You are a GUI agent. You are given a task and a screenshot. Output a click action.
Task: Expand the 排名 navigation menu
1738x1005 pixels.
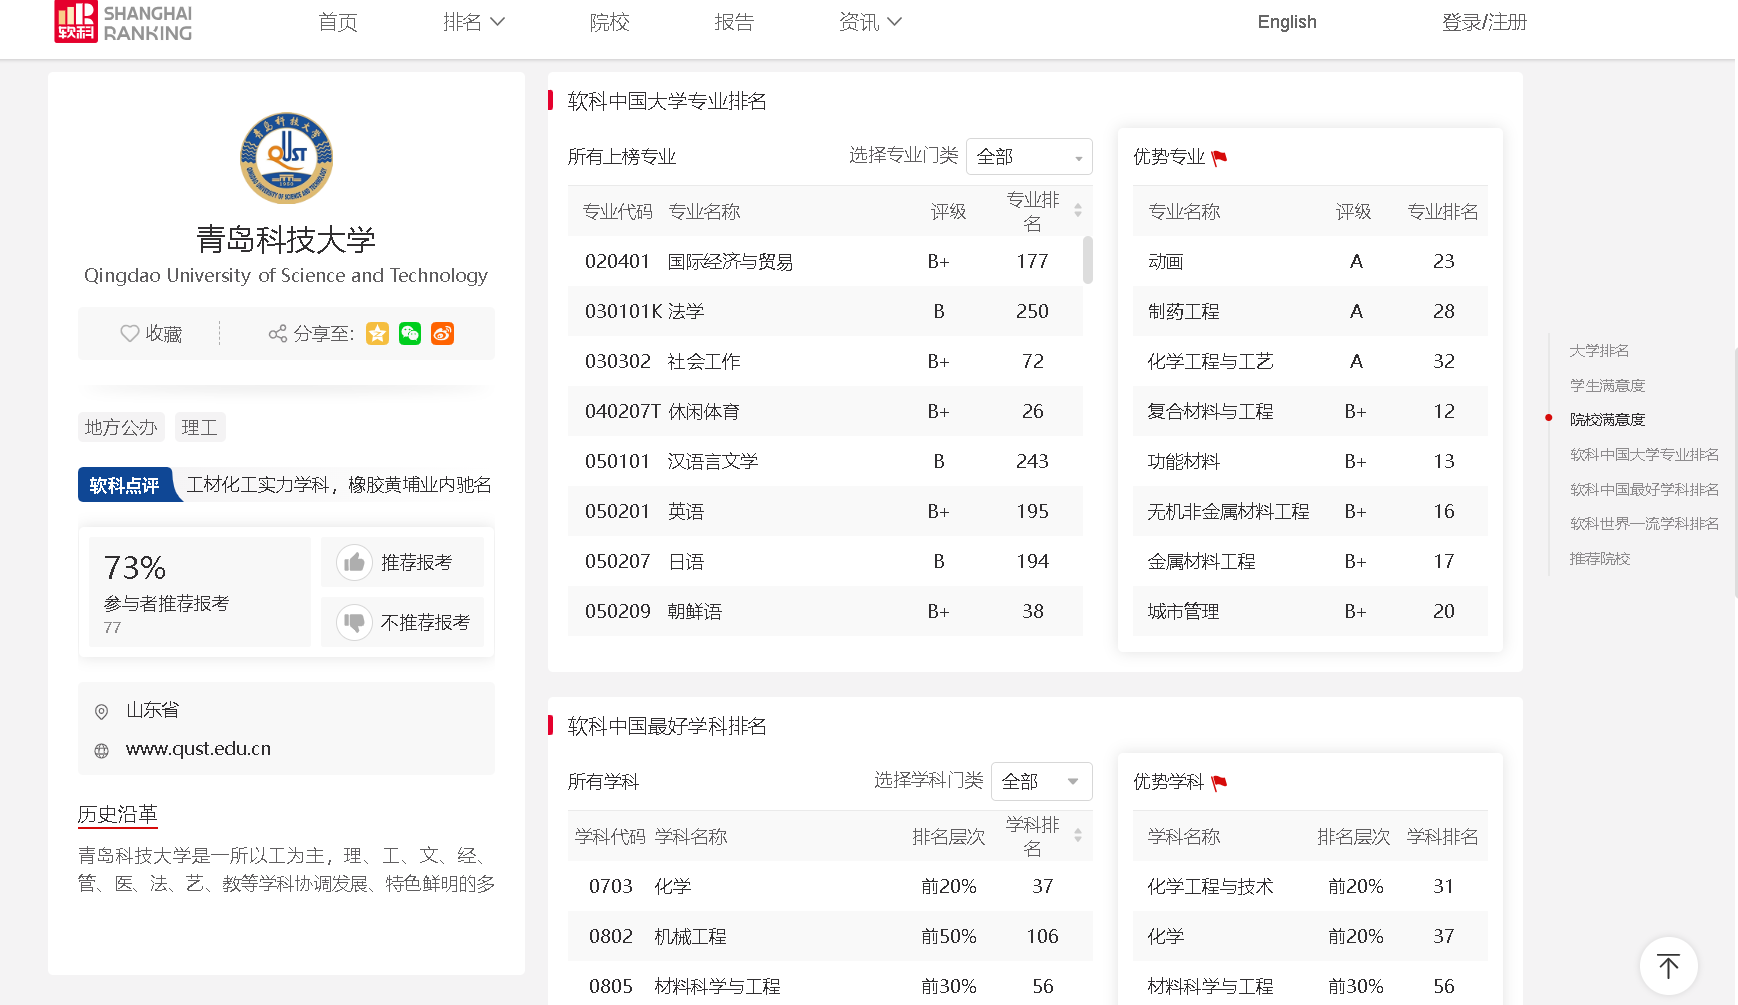[x=473, y=22]
